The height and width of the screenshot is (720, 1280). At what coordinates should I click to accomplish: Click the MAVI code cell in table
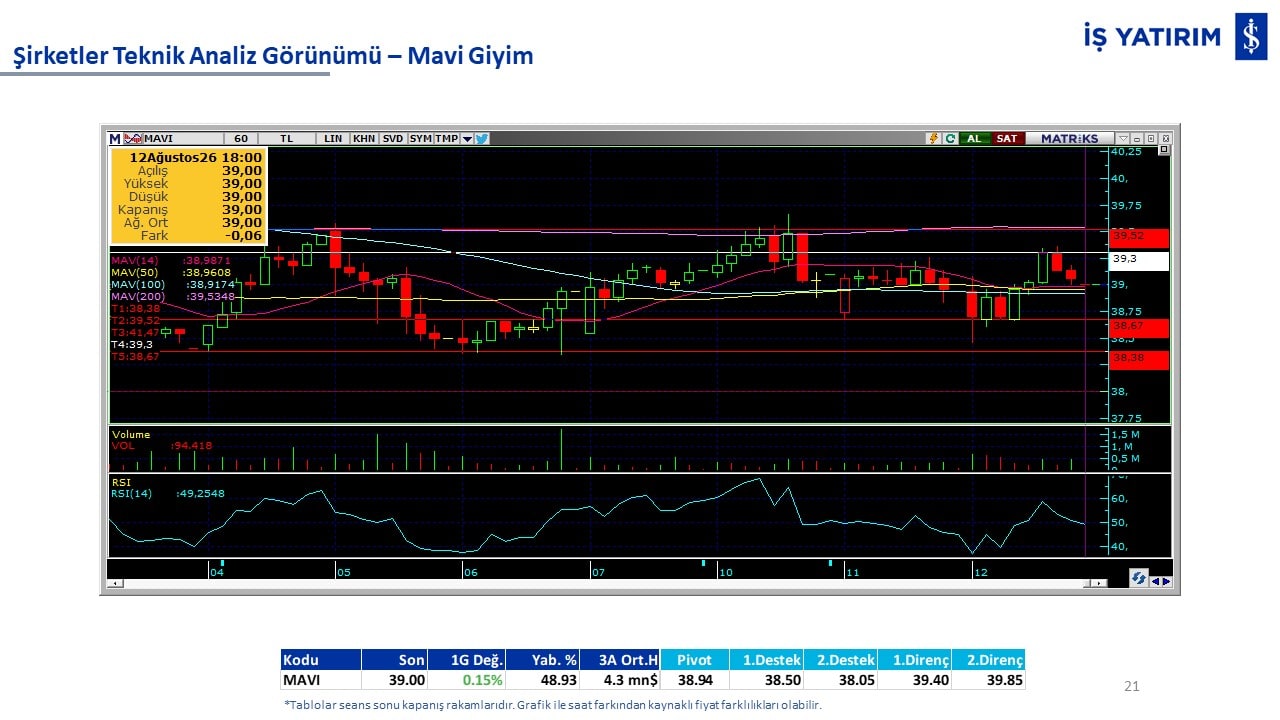tap(320, 680)
